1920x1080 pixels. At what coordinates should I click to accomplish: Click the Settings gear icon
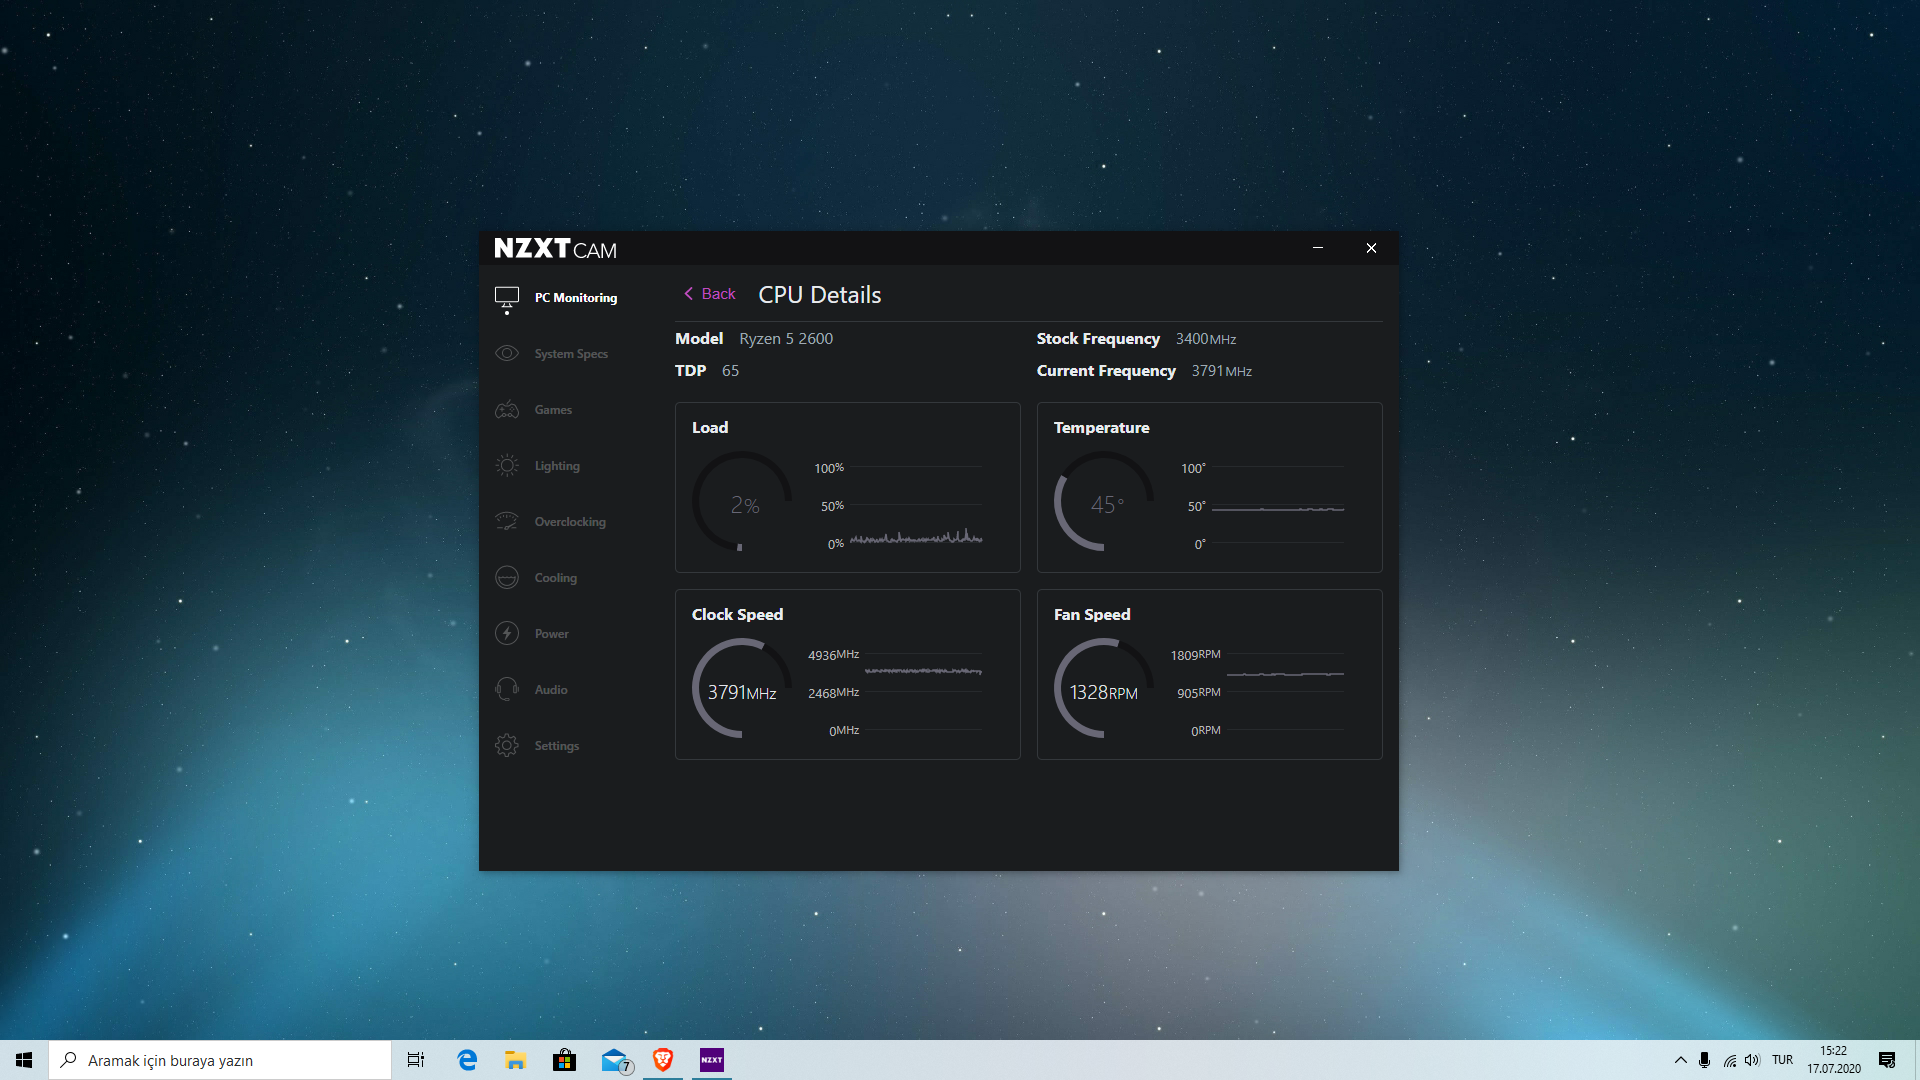click(507, 746)
